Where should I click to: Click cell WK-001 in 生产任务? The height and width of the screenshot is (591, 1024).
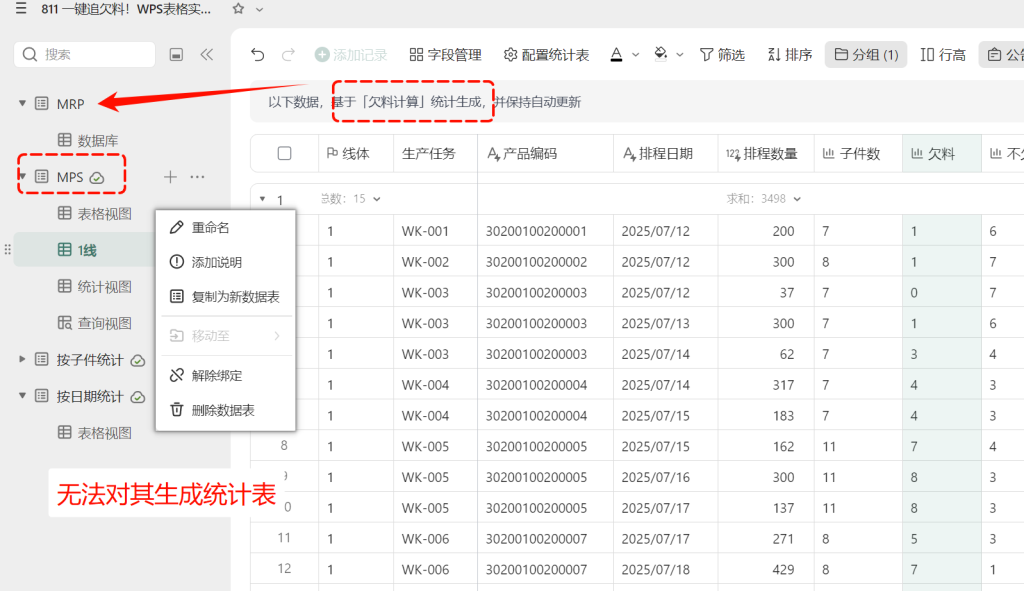click(436, 231)
